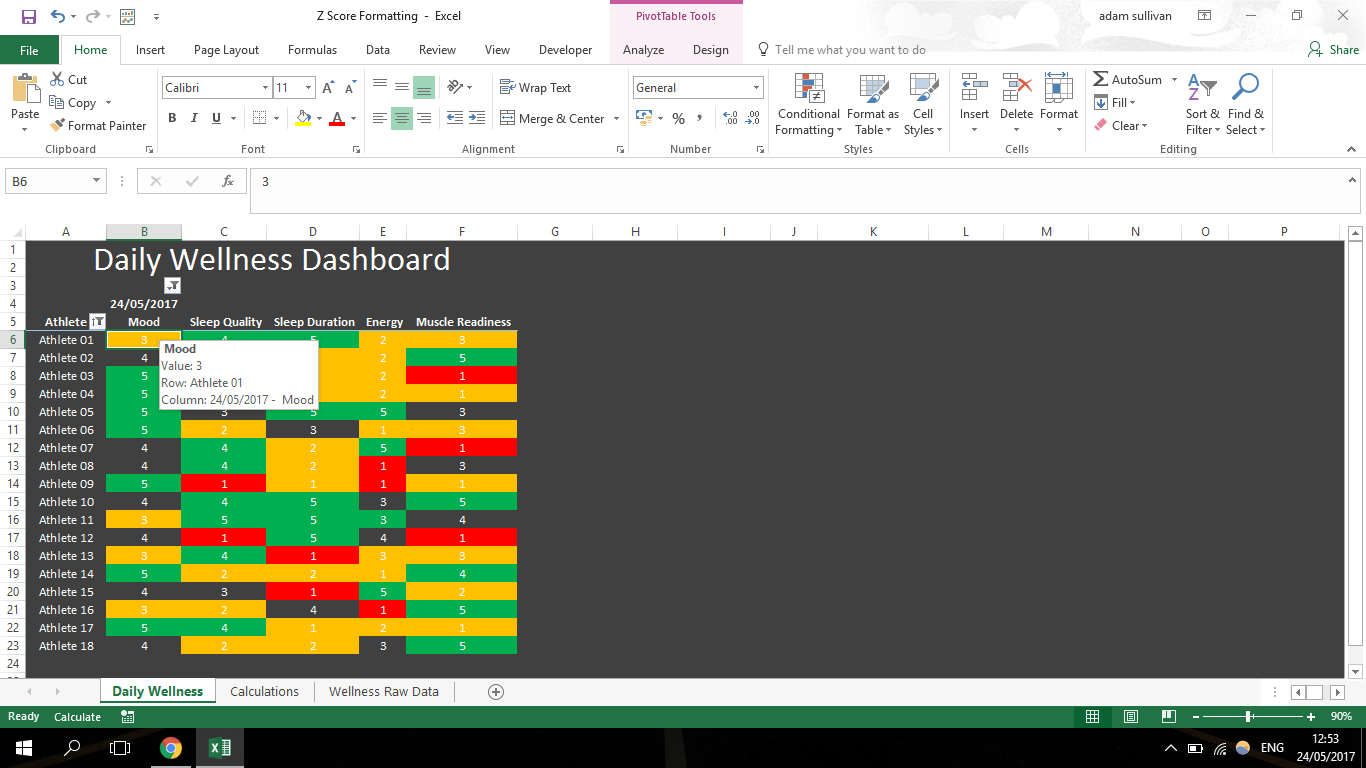The width and height of the screenshot is (1366, 768).
Task: Open the Athlete filter dropdown
Action: pyautogui.click(x=97, y=322)
